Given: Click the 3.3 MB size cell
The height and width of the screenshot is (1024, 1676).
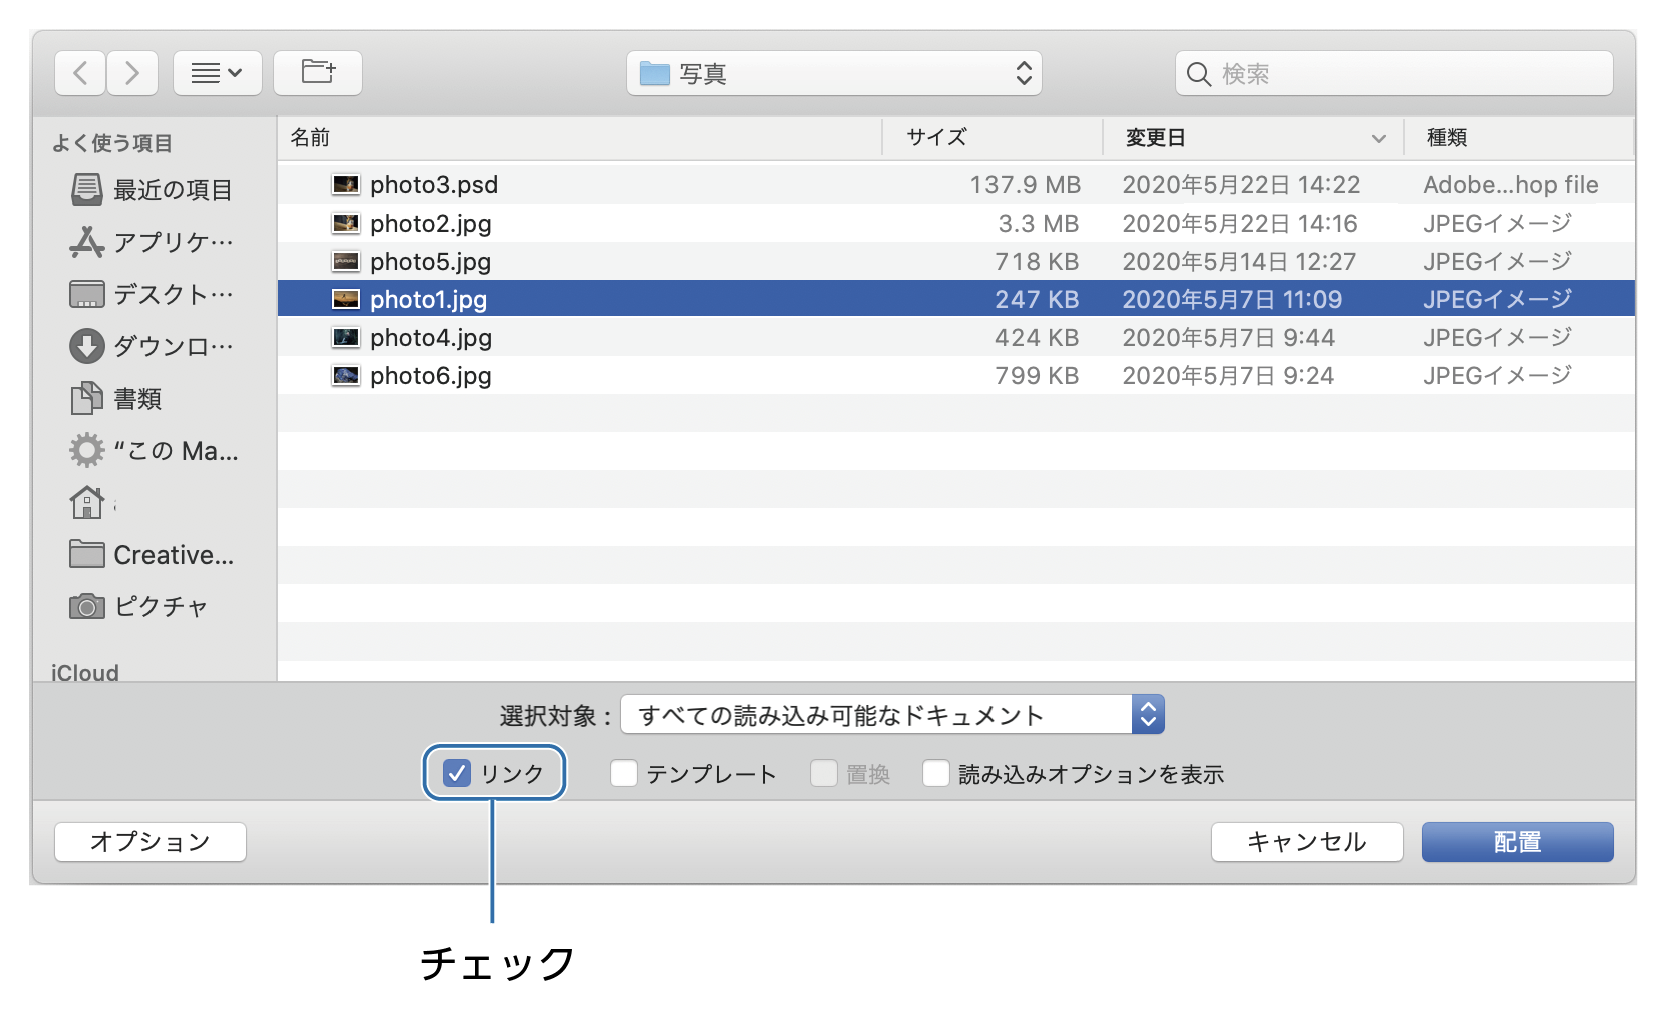Looking at the screenshot, I should 1039,224.
